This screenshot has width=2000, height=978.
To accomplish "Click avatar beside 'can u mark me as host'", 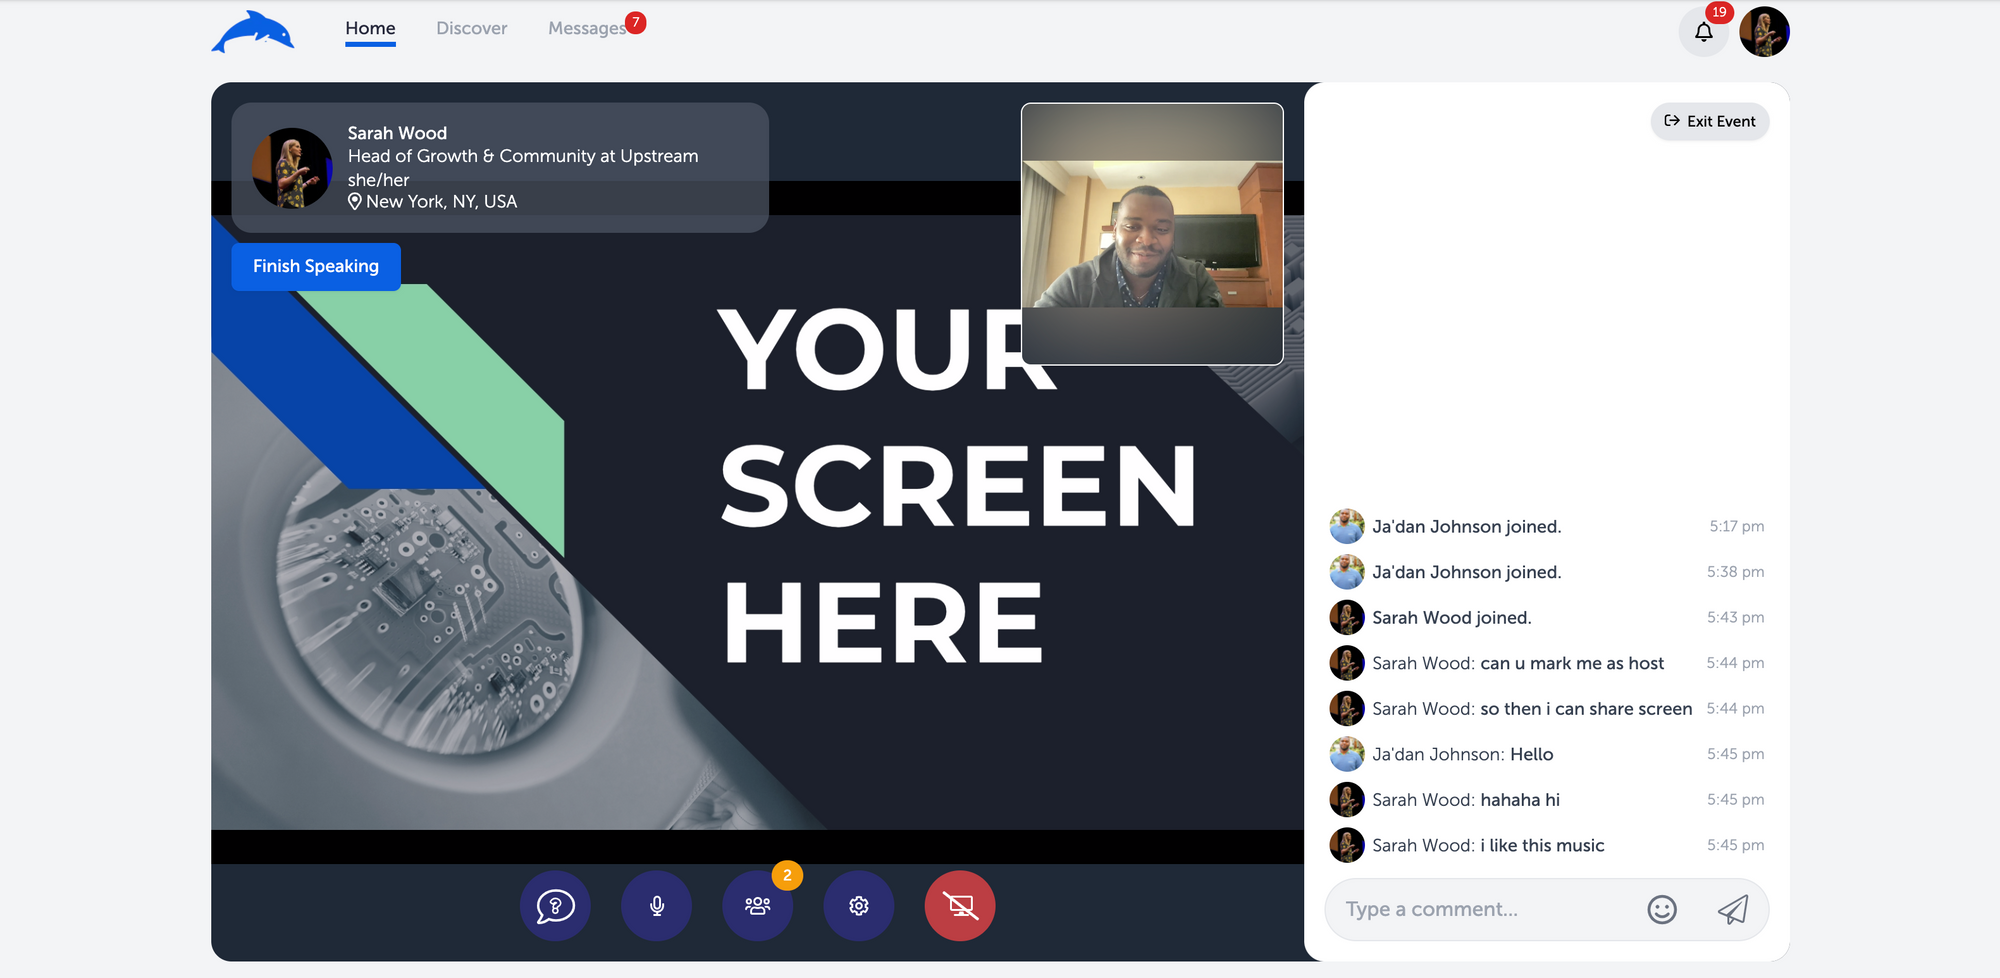I will (x=1347, y=663).
